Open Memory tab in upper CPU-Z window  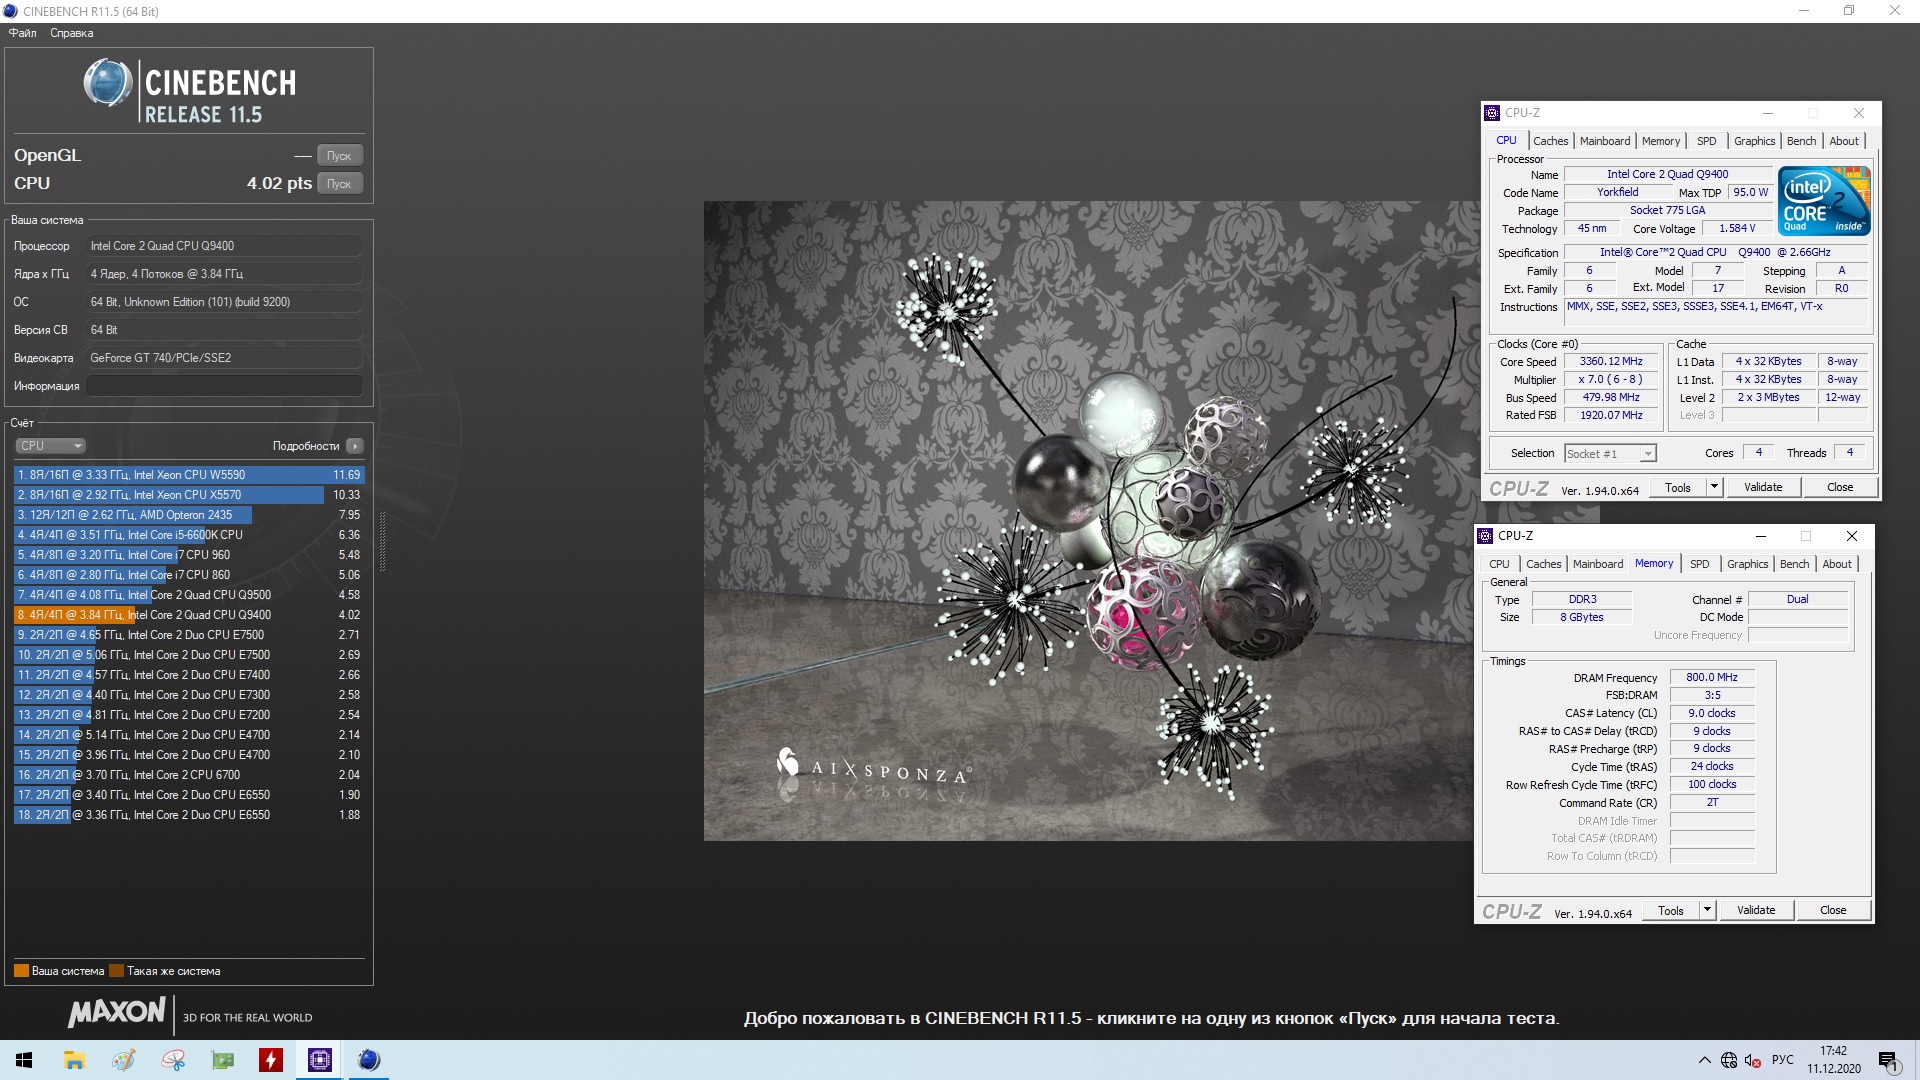click(x=1661, y=141)
